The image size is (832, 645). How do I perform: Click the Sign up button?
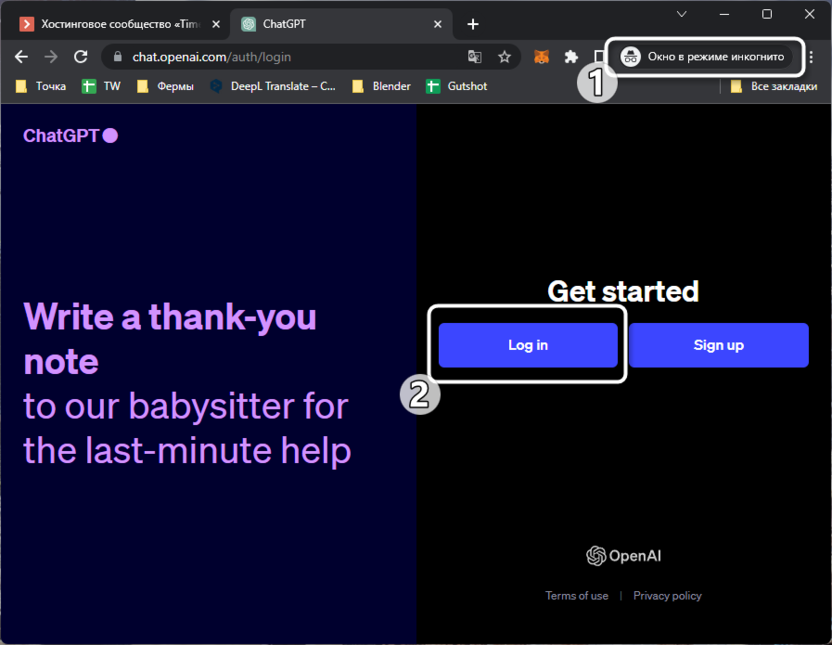click(x=718, y=345)
